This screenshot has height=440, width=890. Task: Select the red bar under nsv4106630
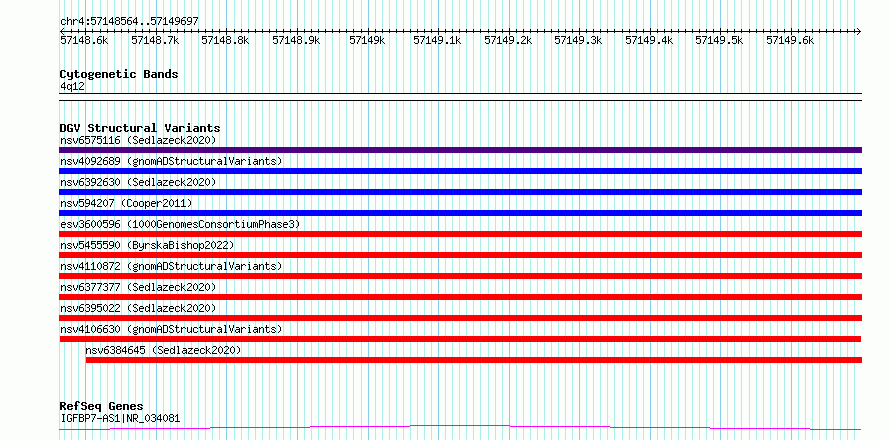460,339
